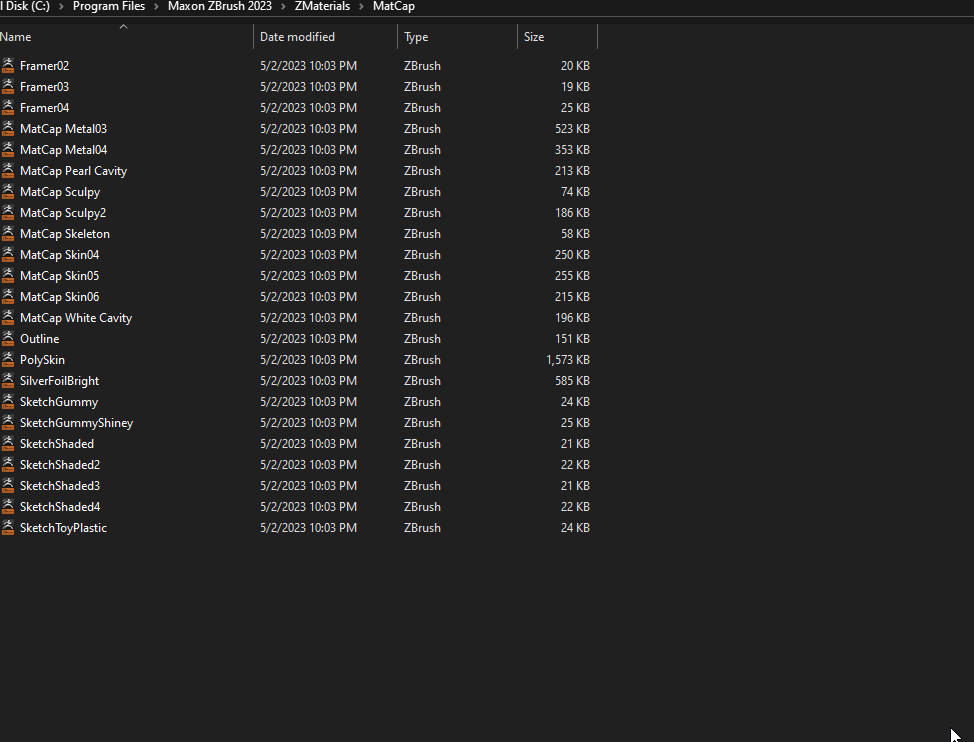Click the 353 KB size cell

pos(572,150)
